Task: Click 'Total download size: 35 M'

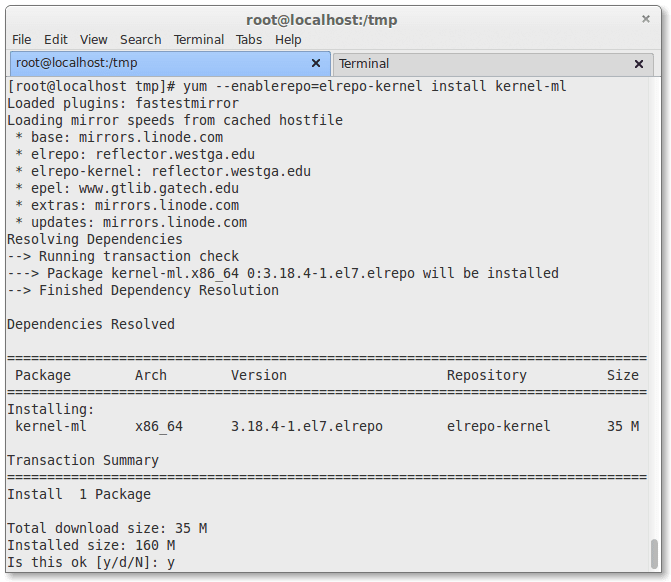Action: tap(107, 529)
